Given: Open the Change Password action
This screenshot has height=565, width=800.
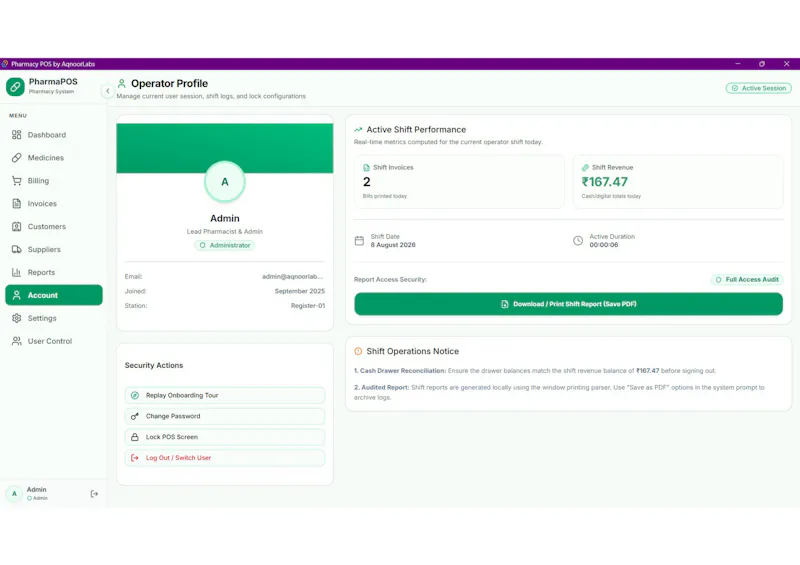Looking at the screenshot, I should tap(224, 416).
